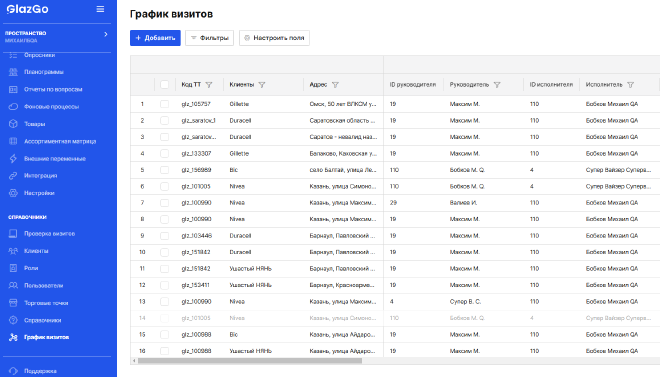This screenshot has width=660, height=377.
Task: Open Отчеты по вопросам menu item
Action: pyautogui.click(x=53, y=89)
